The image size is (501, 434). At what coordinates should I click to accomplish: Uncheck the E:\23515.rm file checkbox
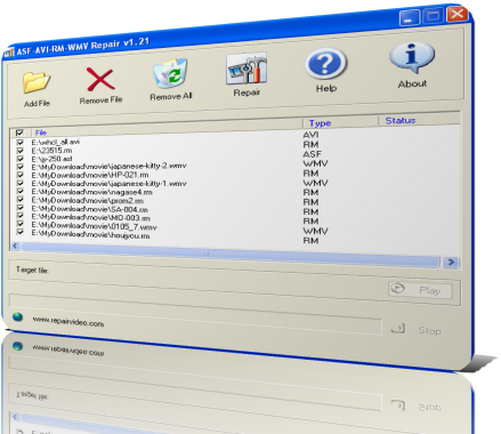pos(20,150)
